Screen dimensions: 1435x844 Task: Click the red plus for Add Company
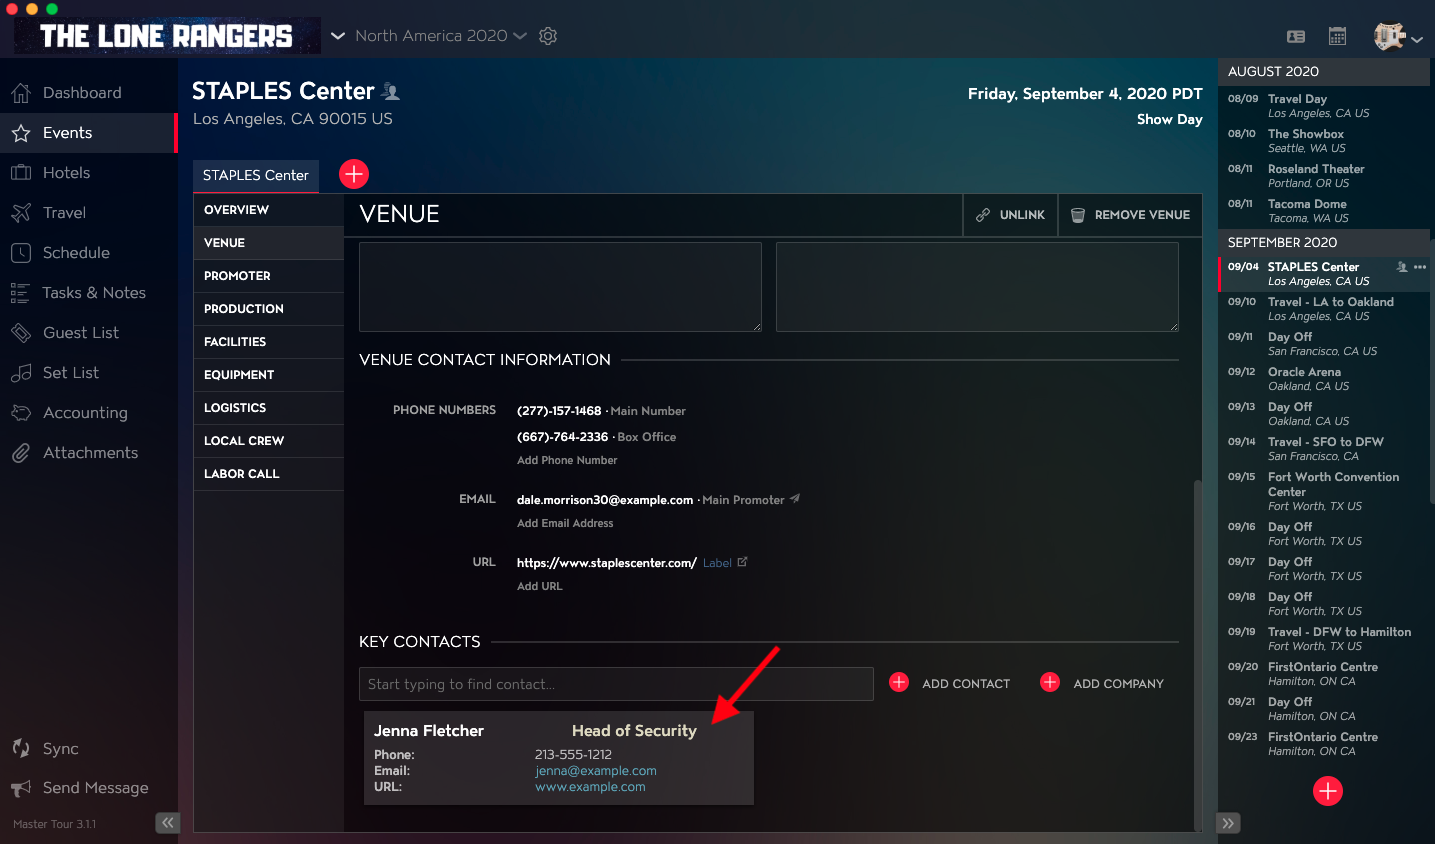point(1050,682)
